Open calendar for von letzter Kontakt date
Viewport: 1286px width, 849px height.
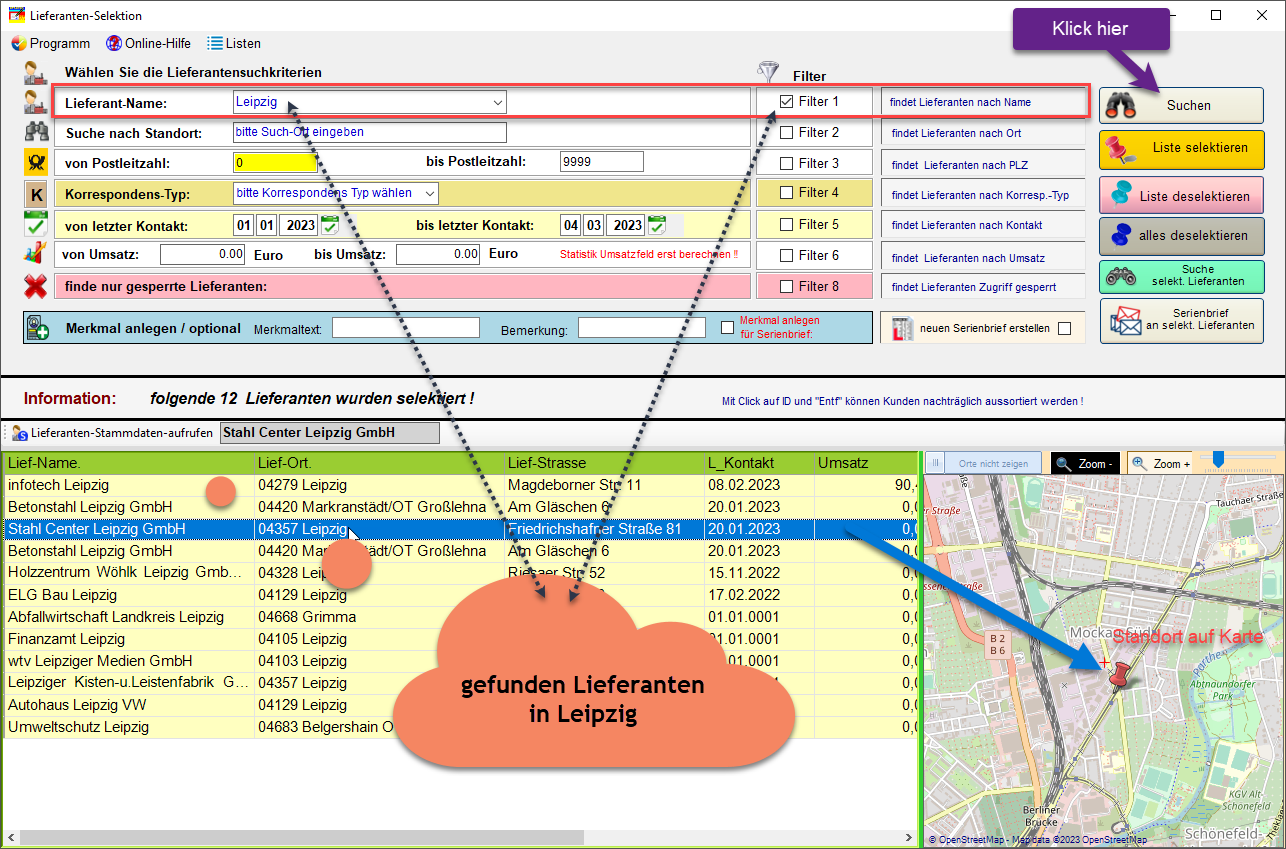329,225
